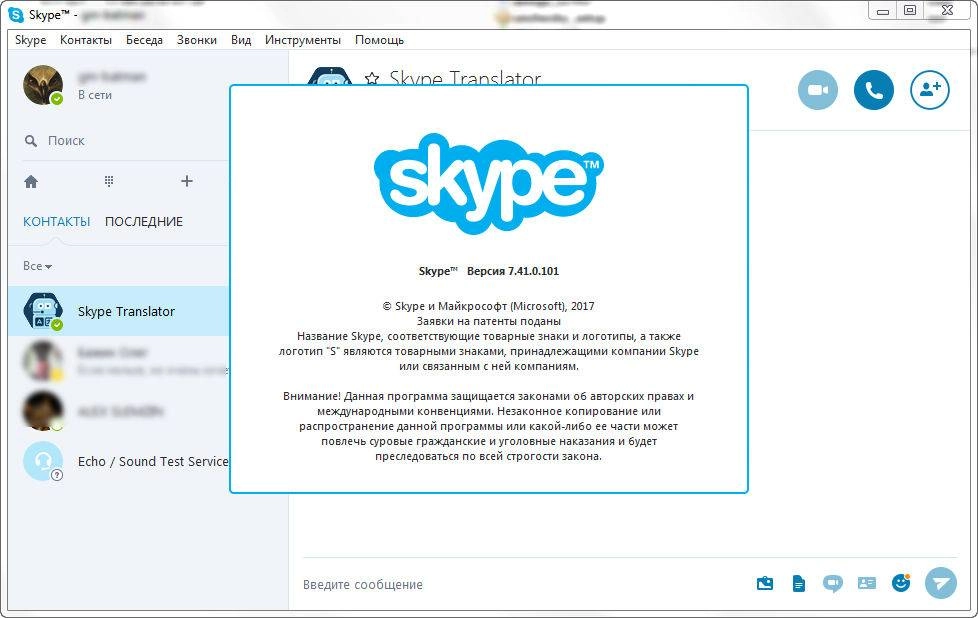The width and height of the screenshot is (978, 618).
Task: Click the Skype Translator robot avatar in list
Action: [x=43, y=311]
